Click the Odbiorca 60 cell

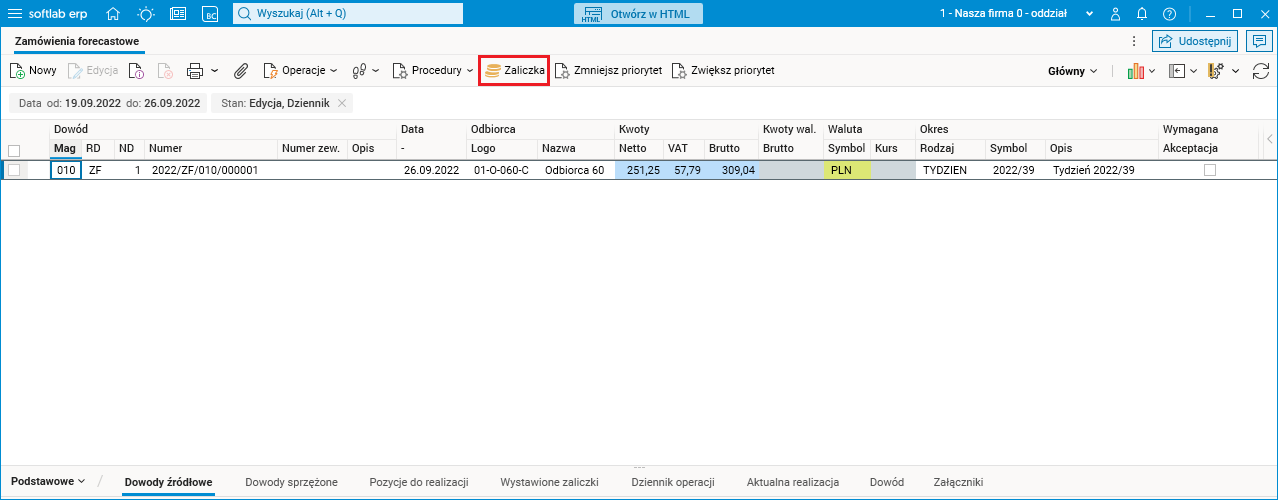point(575,170)
